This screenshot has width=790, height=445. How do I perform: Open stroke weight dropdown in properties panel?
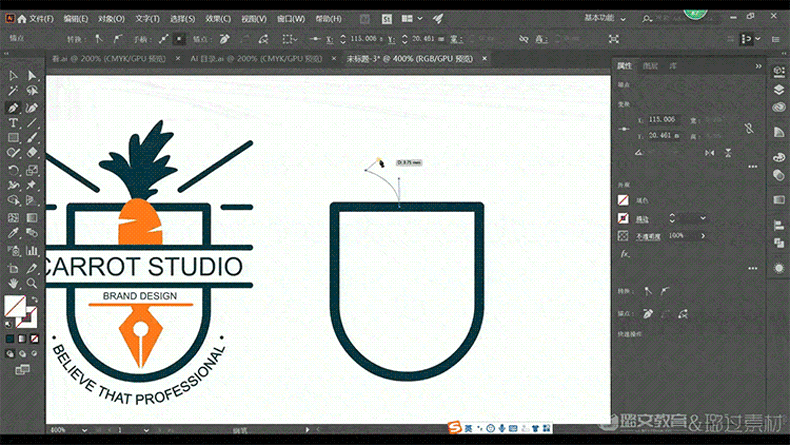[703, 218]
